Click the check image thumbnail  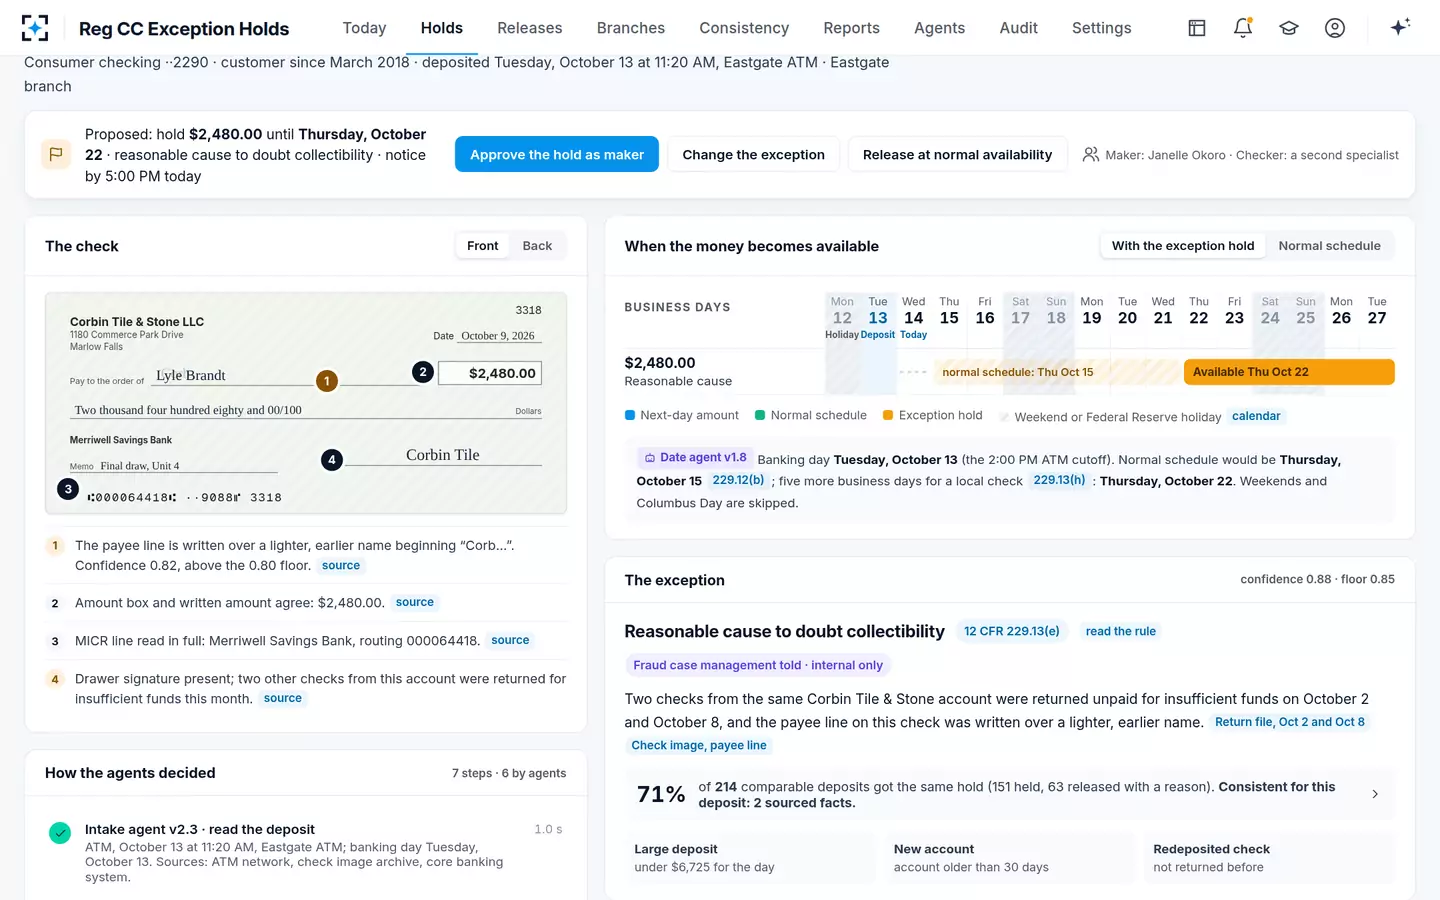click(x=306, y=403)
